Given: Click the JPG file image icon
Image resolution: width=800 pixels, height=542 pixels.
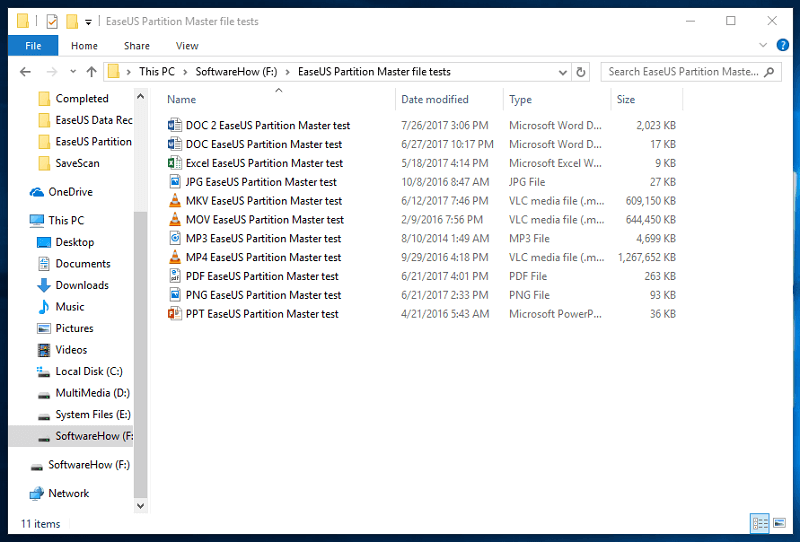Looking at the screenshot, I should point(174,182).
